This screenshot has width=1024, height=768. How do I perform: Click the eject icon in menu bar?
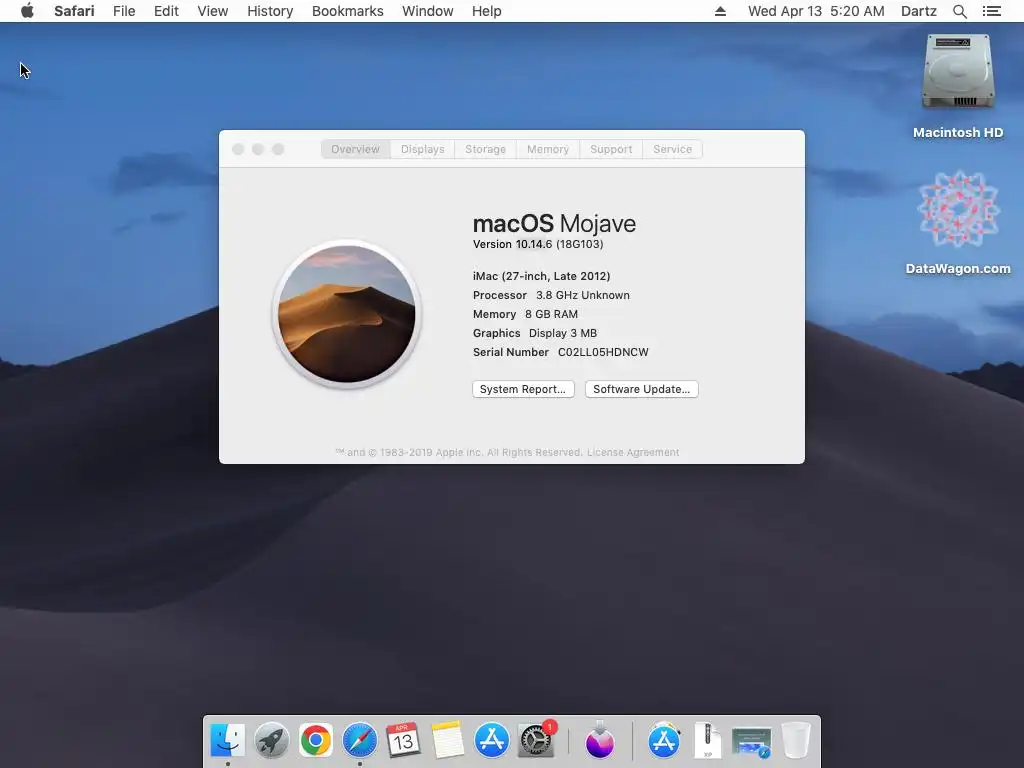(720, 11)
